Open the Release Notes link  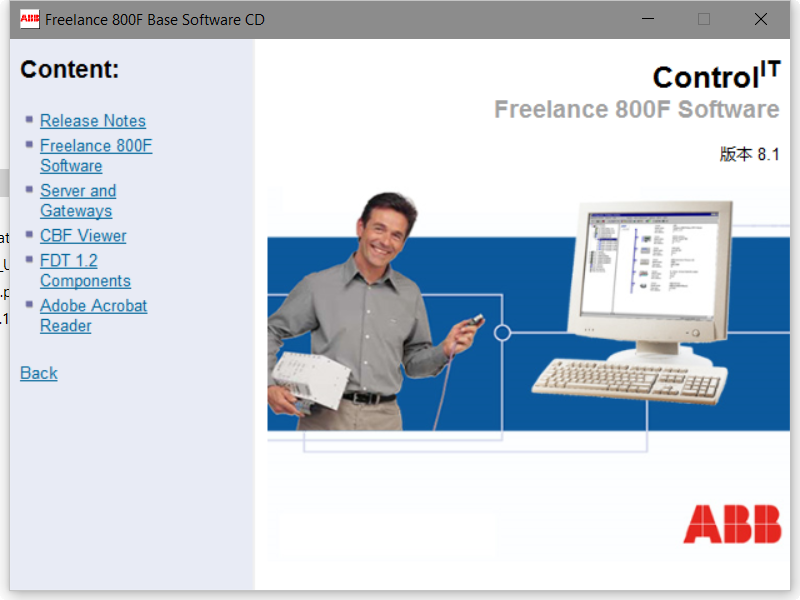click(93, 121)
